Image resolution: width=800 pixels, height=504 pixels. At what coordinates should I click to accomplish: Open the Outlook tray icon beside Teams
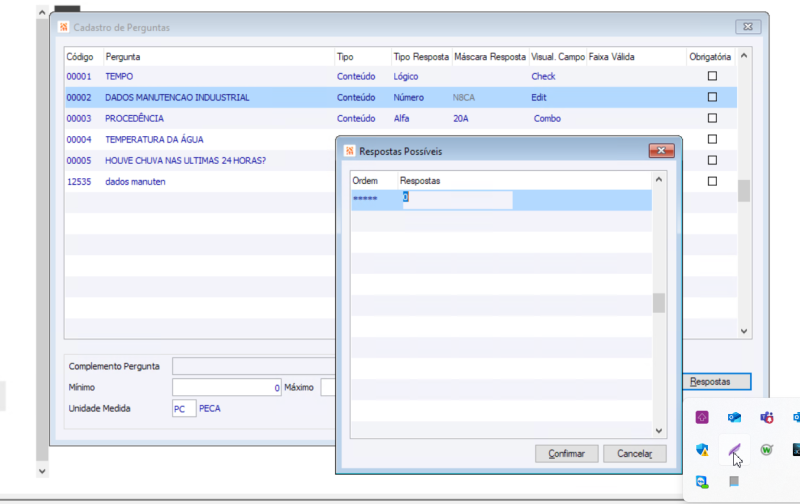(734, 417)
